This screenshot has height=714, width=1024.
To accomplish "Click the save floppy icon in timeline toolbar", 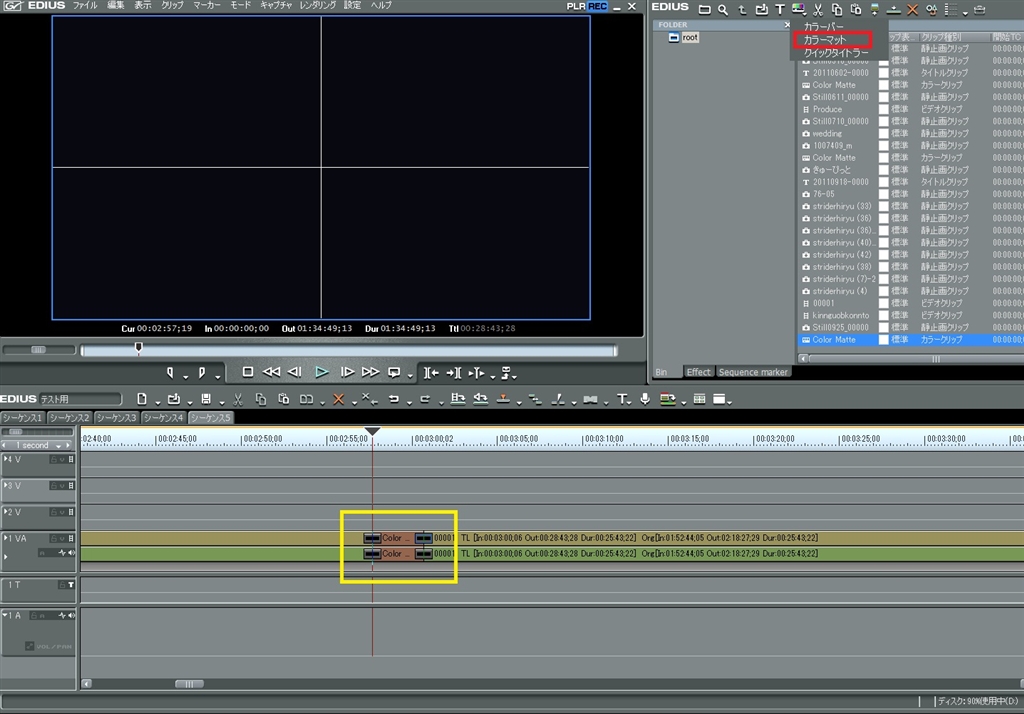I will tap(206, 399).
